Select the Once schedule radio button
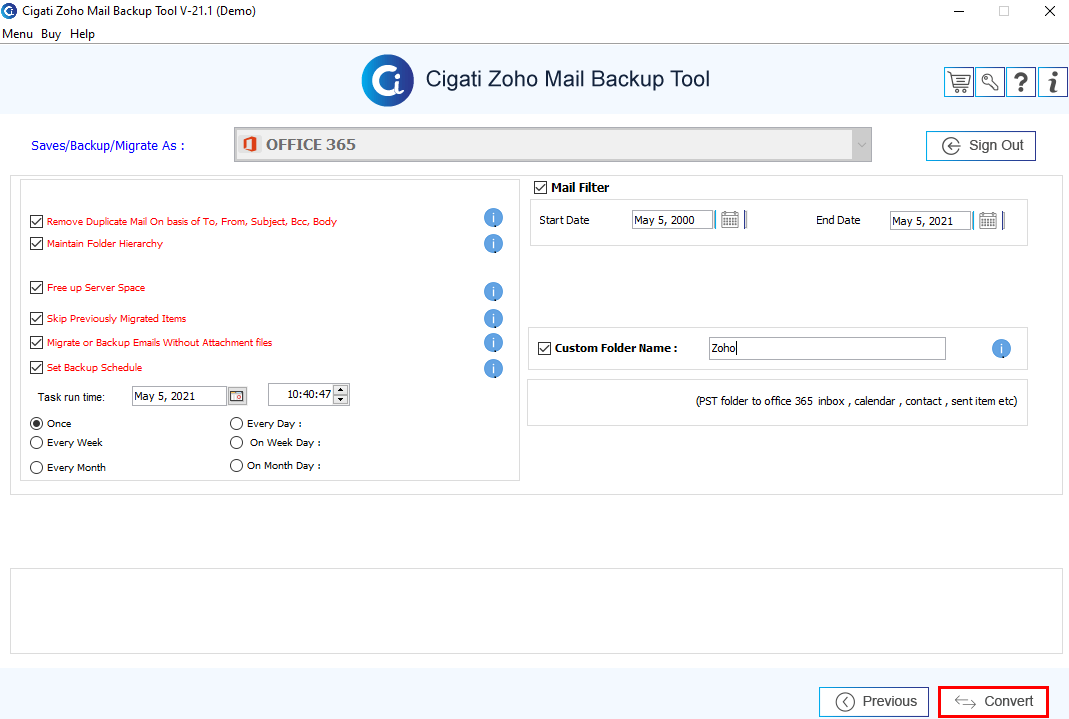 pos(37,423)
